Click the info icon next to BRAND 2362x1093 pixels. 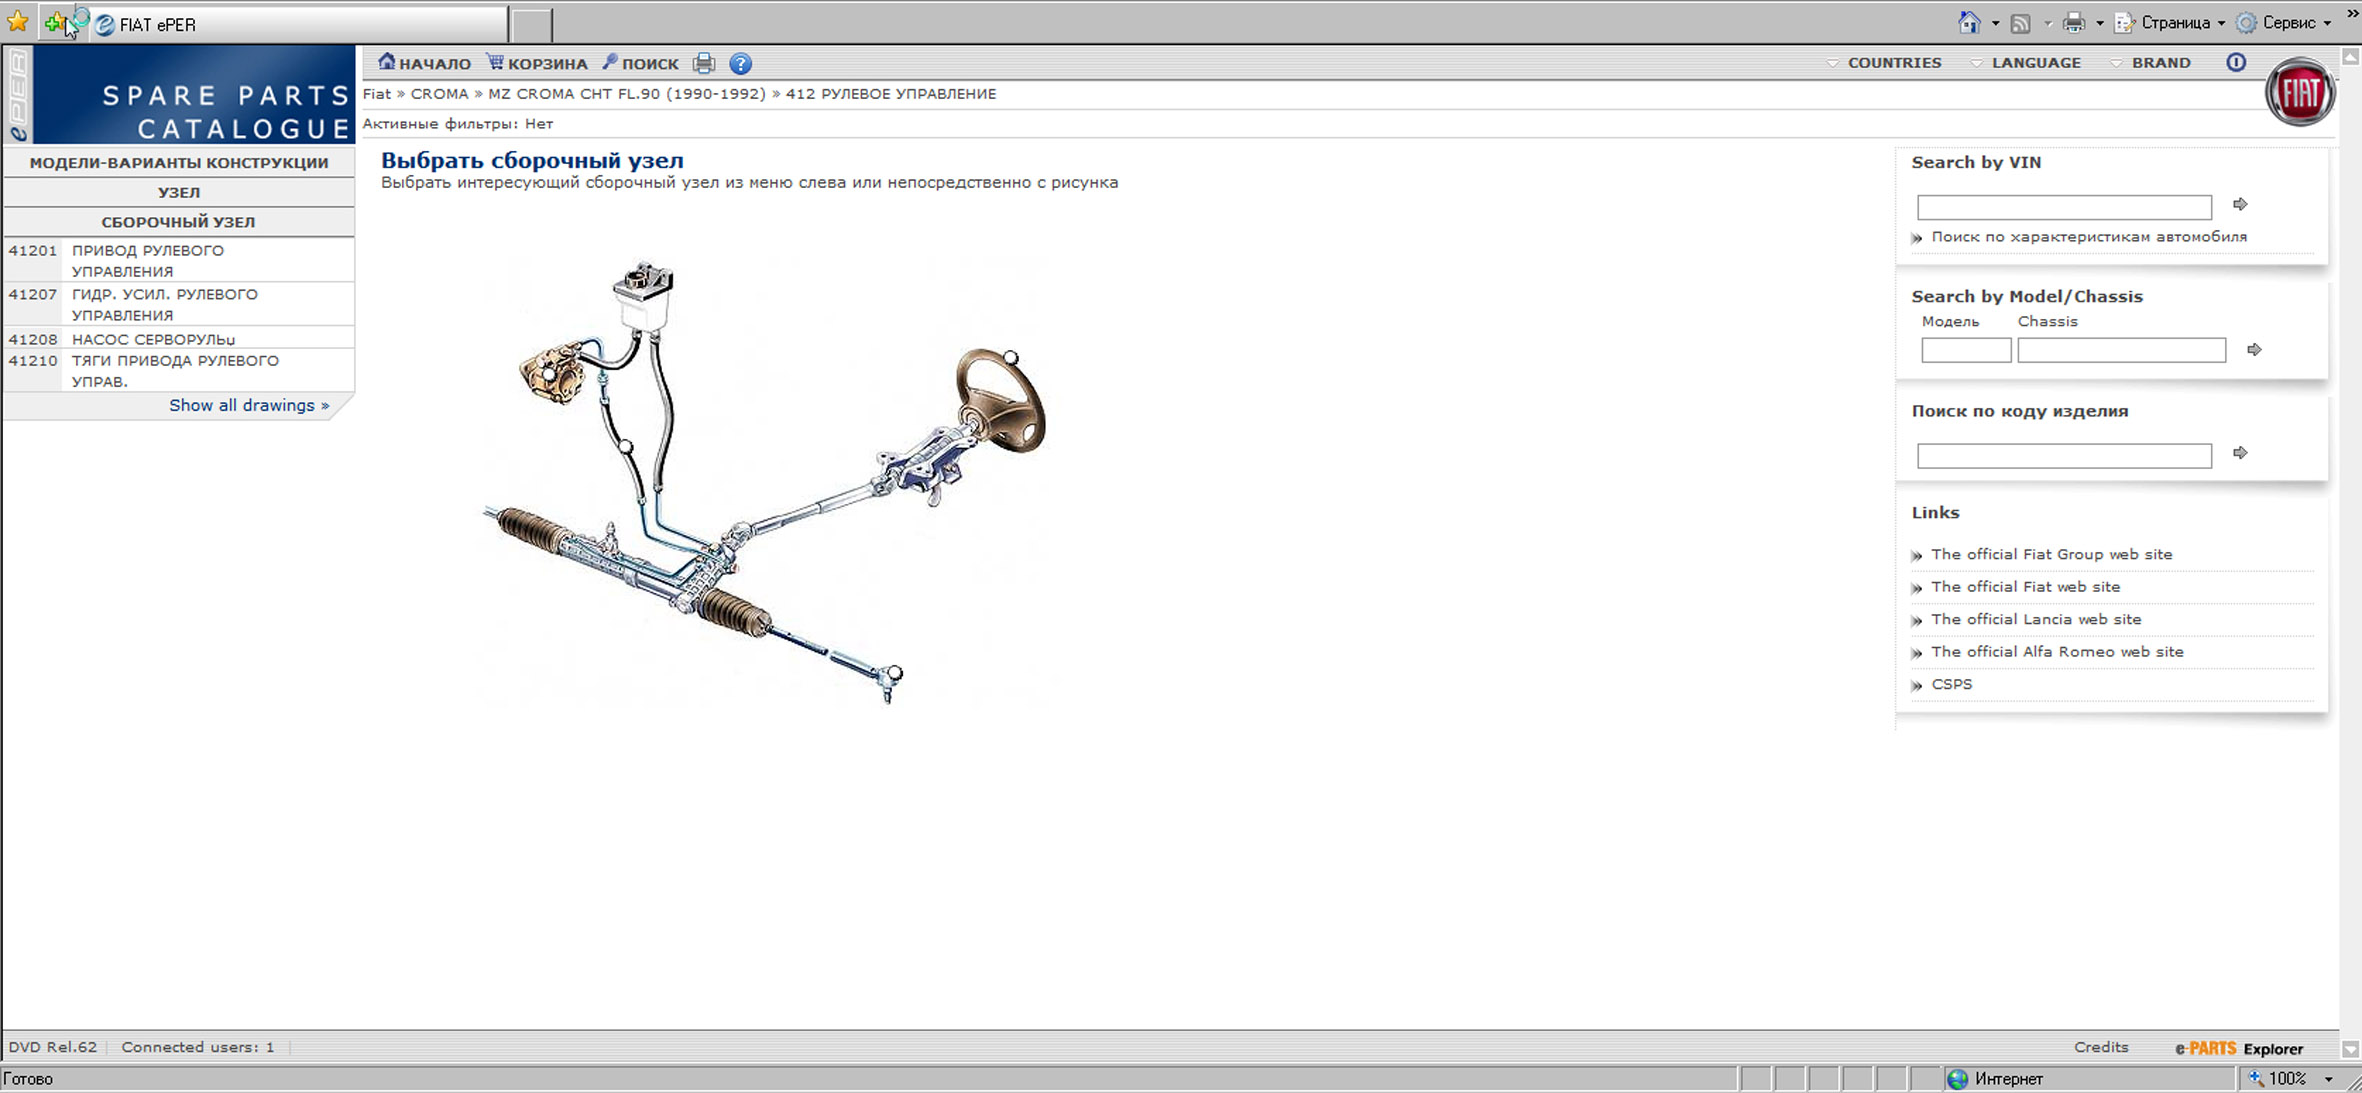click(2236, 62)
